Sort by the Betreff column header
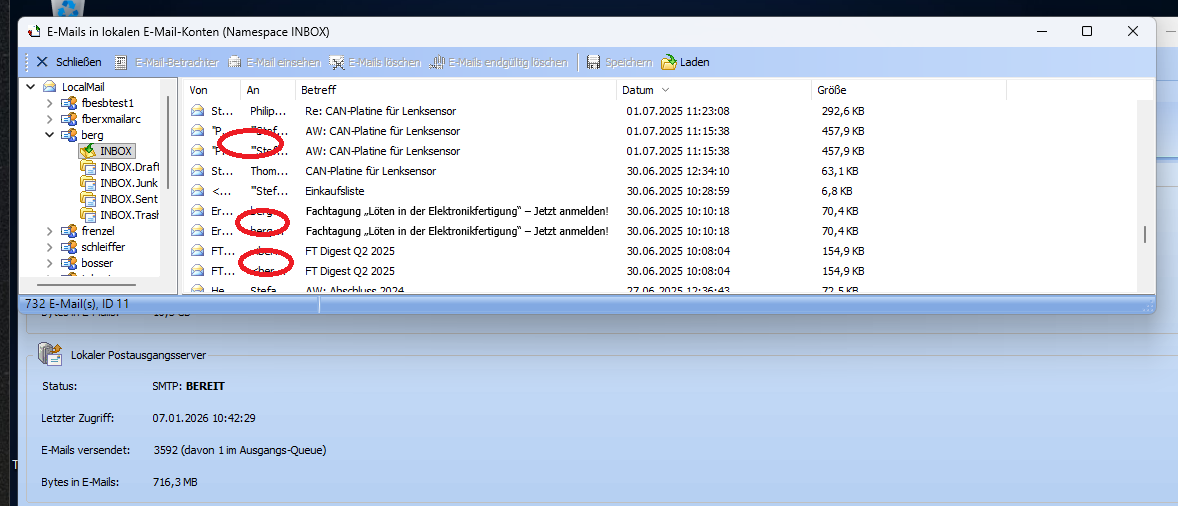The image size is (1178, 506). click(457, 90)
